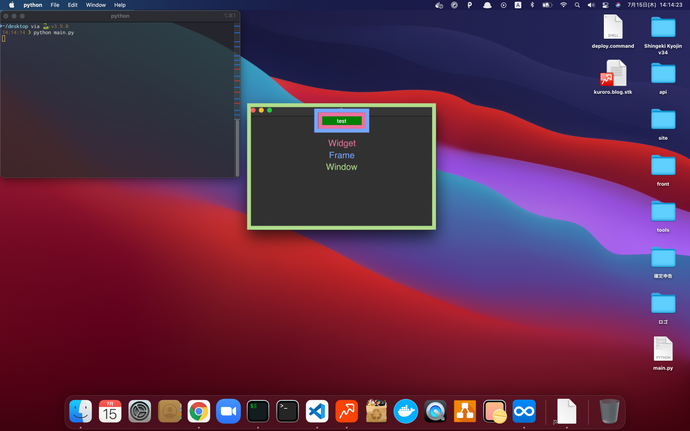Select the 確定申告 folder on the desktop

pos(663,262)
